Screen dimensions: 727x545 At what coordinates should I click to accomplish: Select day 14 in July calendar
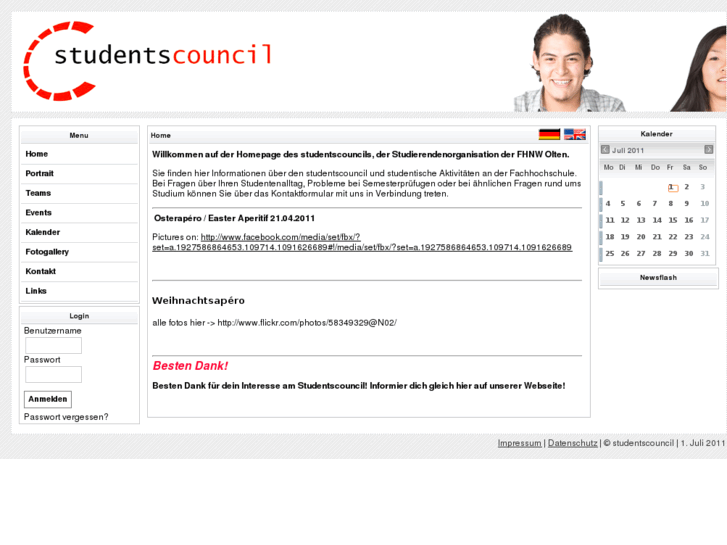(x=657, y=220)
